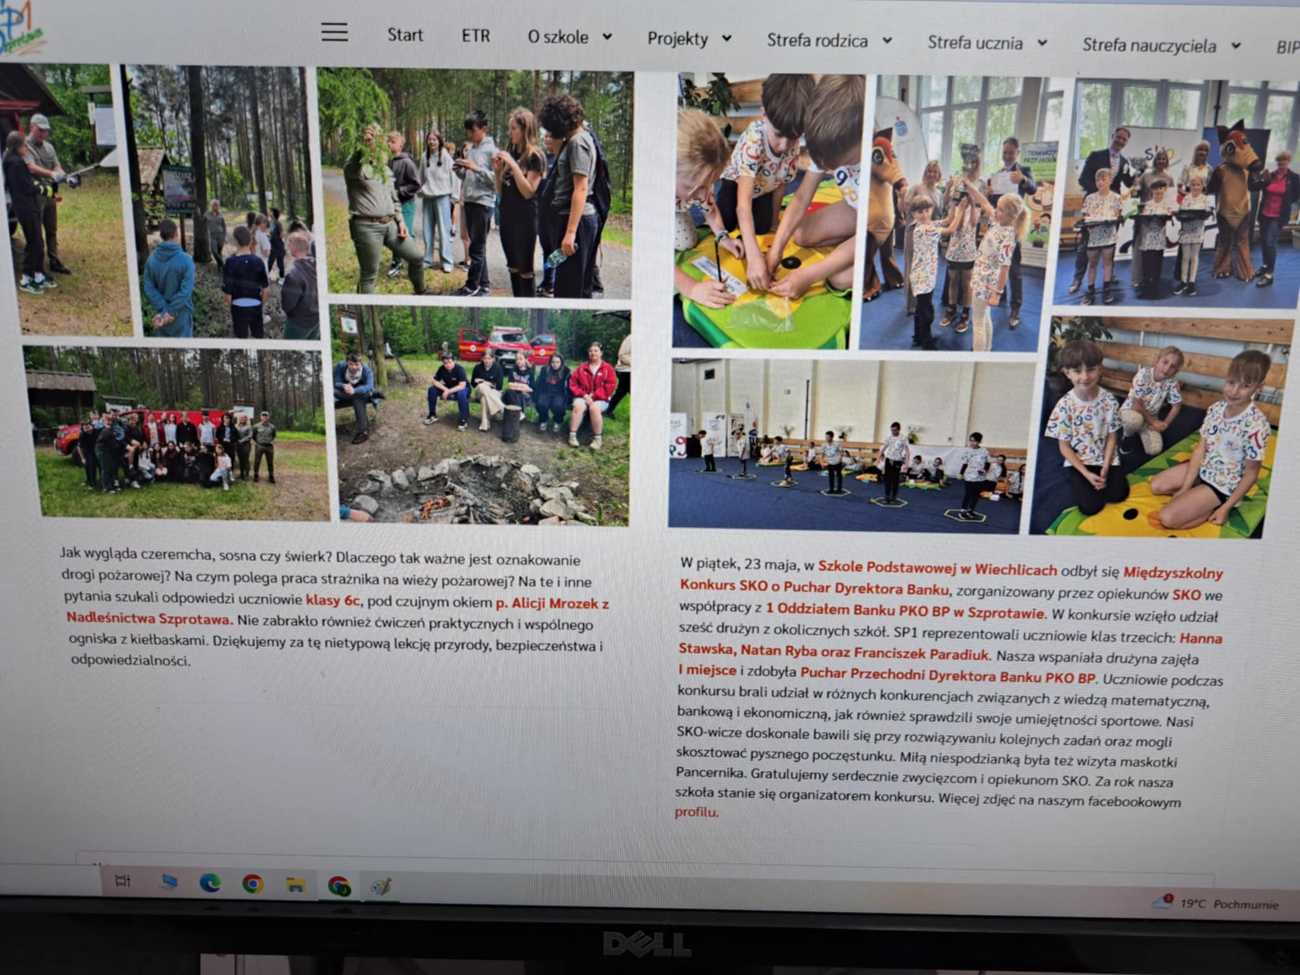
Task: Click 'p. Alicji Mrozek z' highlighted text
Action: [552, 603]
